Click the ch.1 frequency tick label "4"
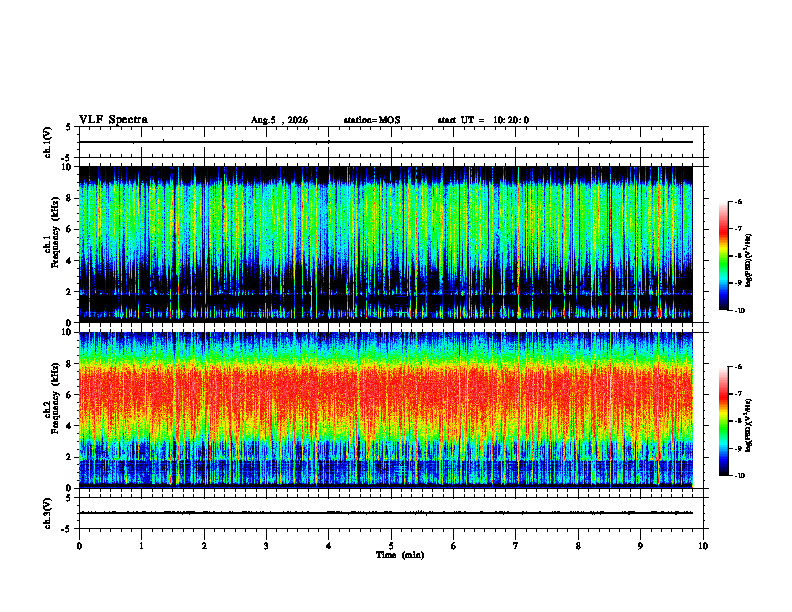Viewport: 792px width, 612px height. [71, 261]
